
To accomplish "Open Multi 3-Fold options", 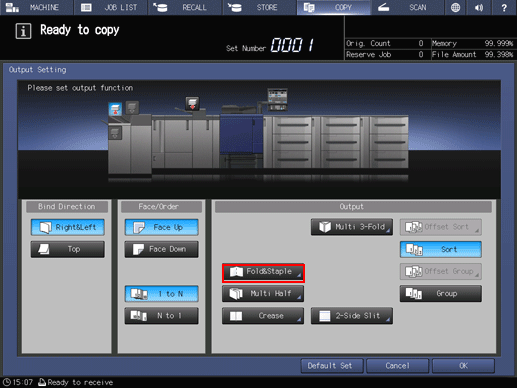I will pyautogui.click(x=352, y=227).
